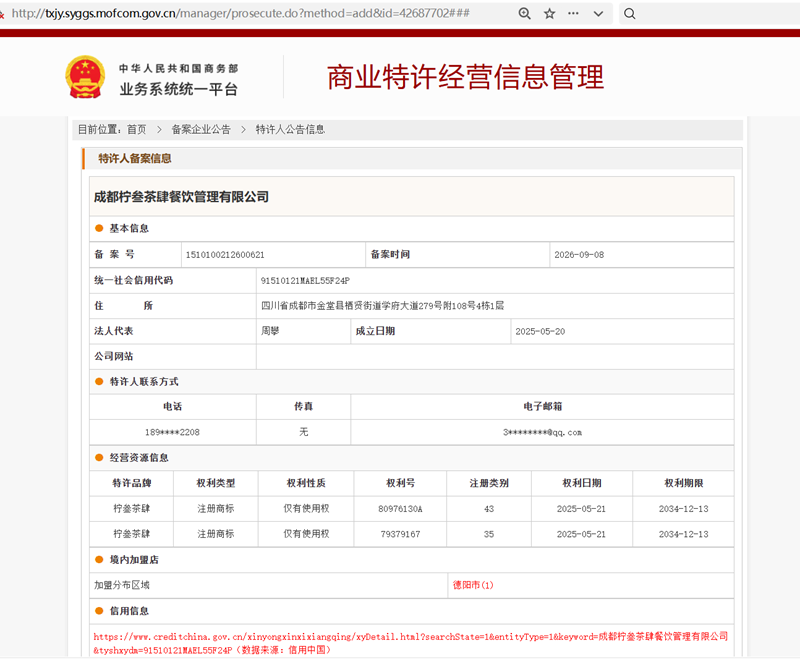Image resolution: width=800 pixels, height=659 pixels.
Task: Open 备案企业公告 breadcrumb link
Action: tap(201, 130)
